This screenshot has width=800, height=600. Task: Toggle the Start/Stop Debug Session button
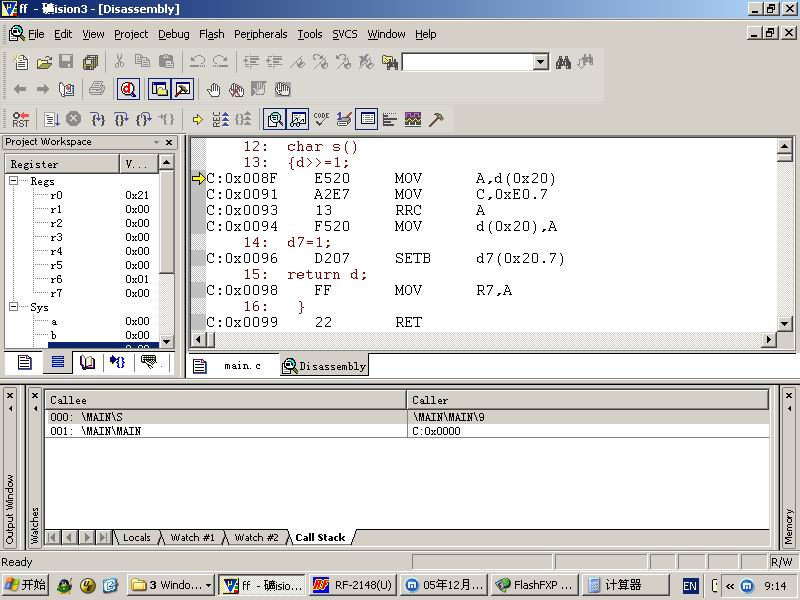(x=128, y=89)
